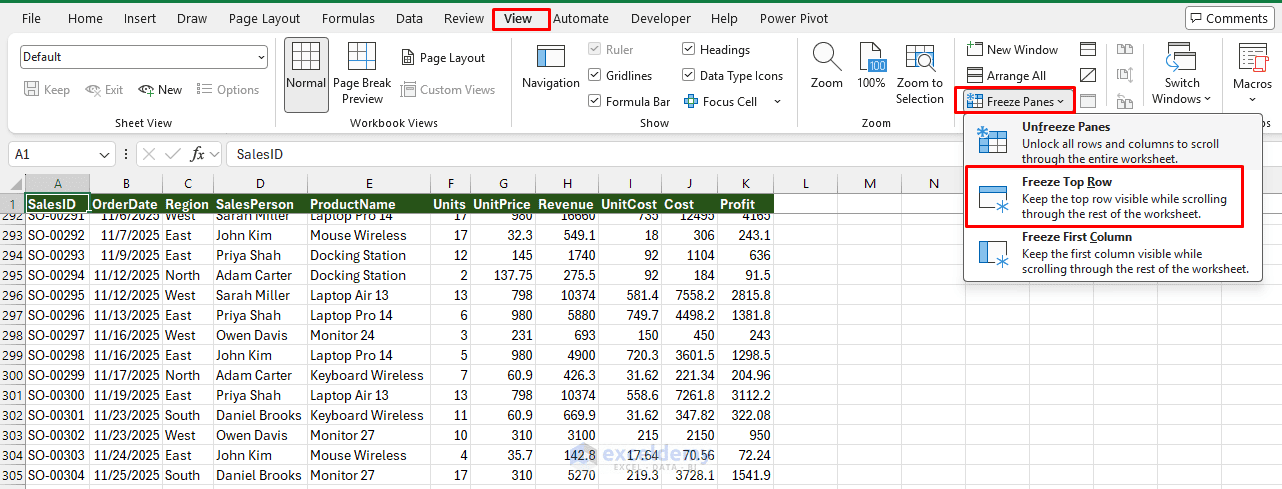This screenshot has height=489, width=1282.
Task: Click unit price 137.75
Action: [x=503, y=275]
